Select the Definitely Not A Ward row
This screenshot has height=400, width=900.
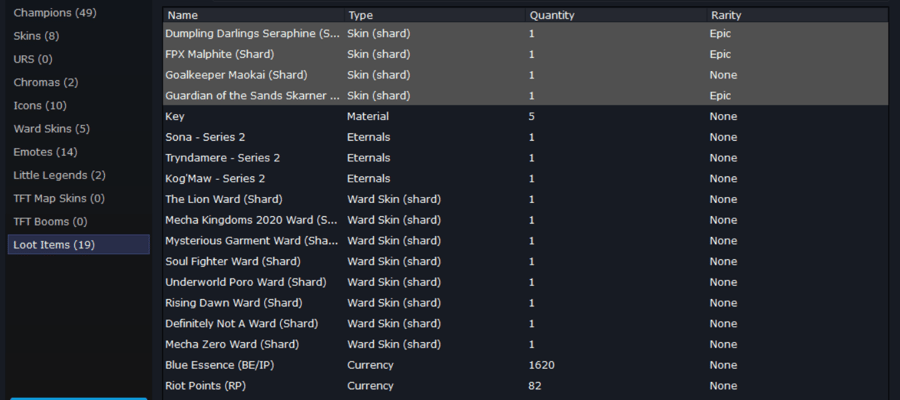(x=526, y=324)
